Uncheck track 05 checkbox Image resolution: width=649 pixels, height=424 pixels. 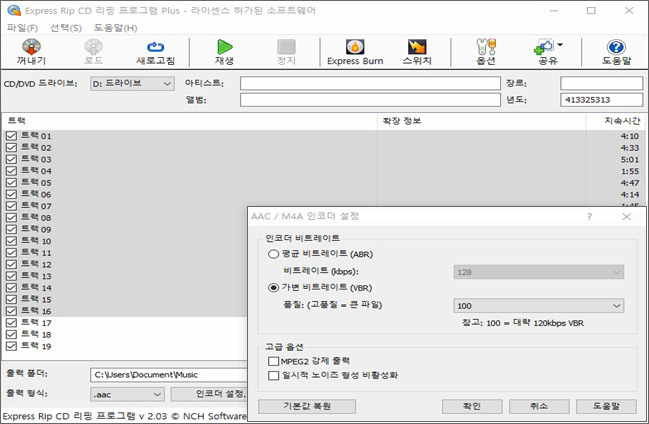(x=11, y=183)
